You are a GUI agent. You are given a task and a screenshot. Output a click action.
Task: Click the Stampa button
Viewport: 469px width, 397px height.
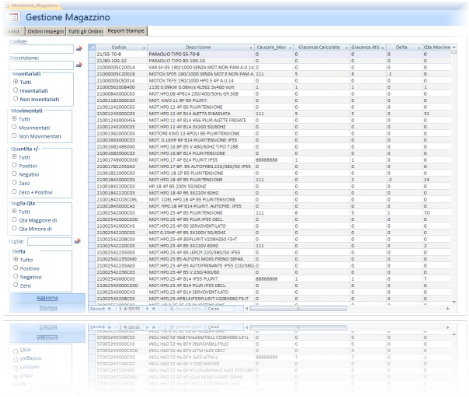[x=47, y=308]
